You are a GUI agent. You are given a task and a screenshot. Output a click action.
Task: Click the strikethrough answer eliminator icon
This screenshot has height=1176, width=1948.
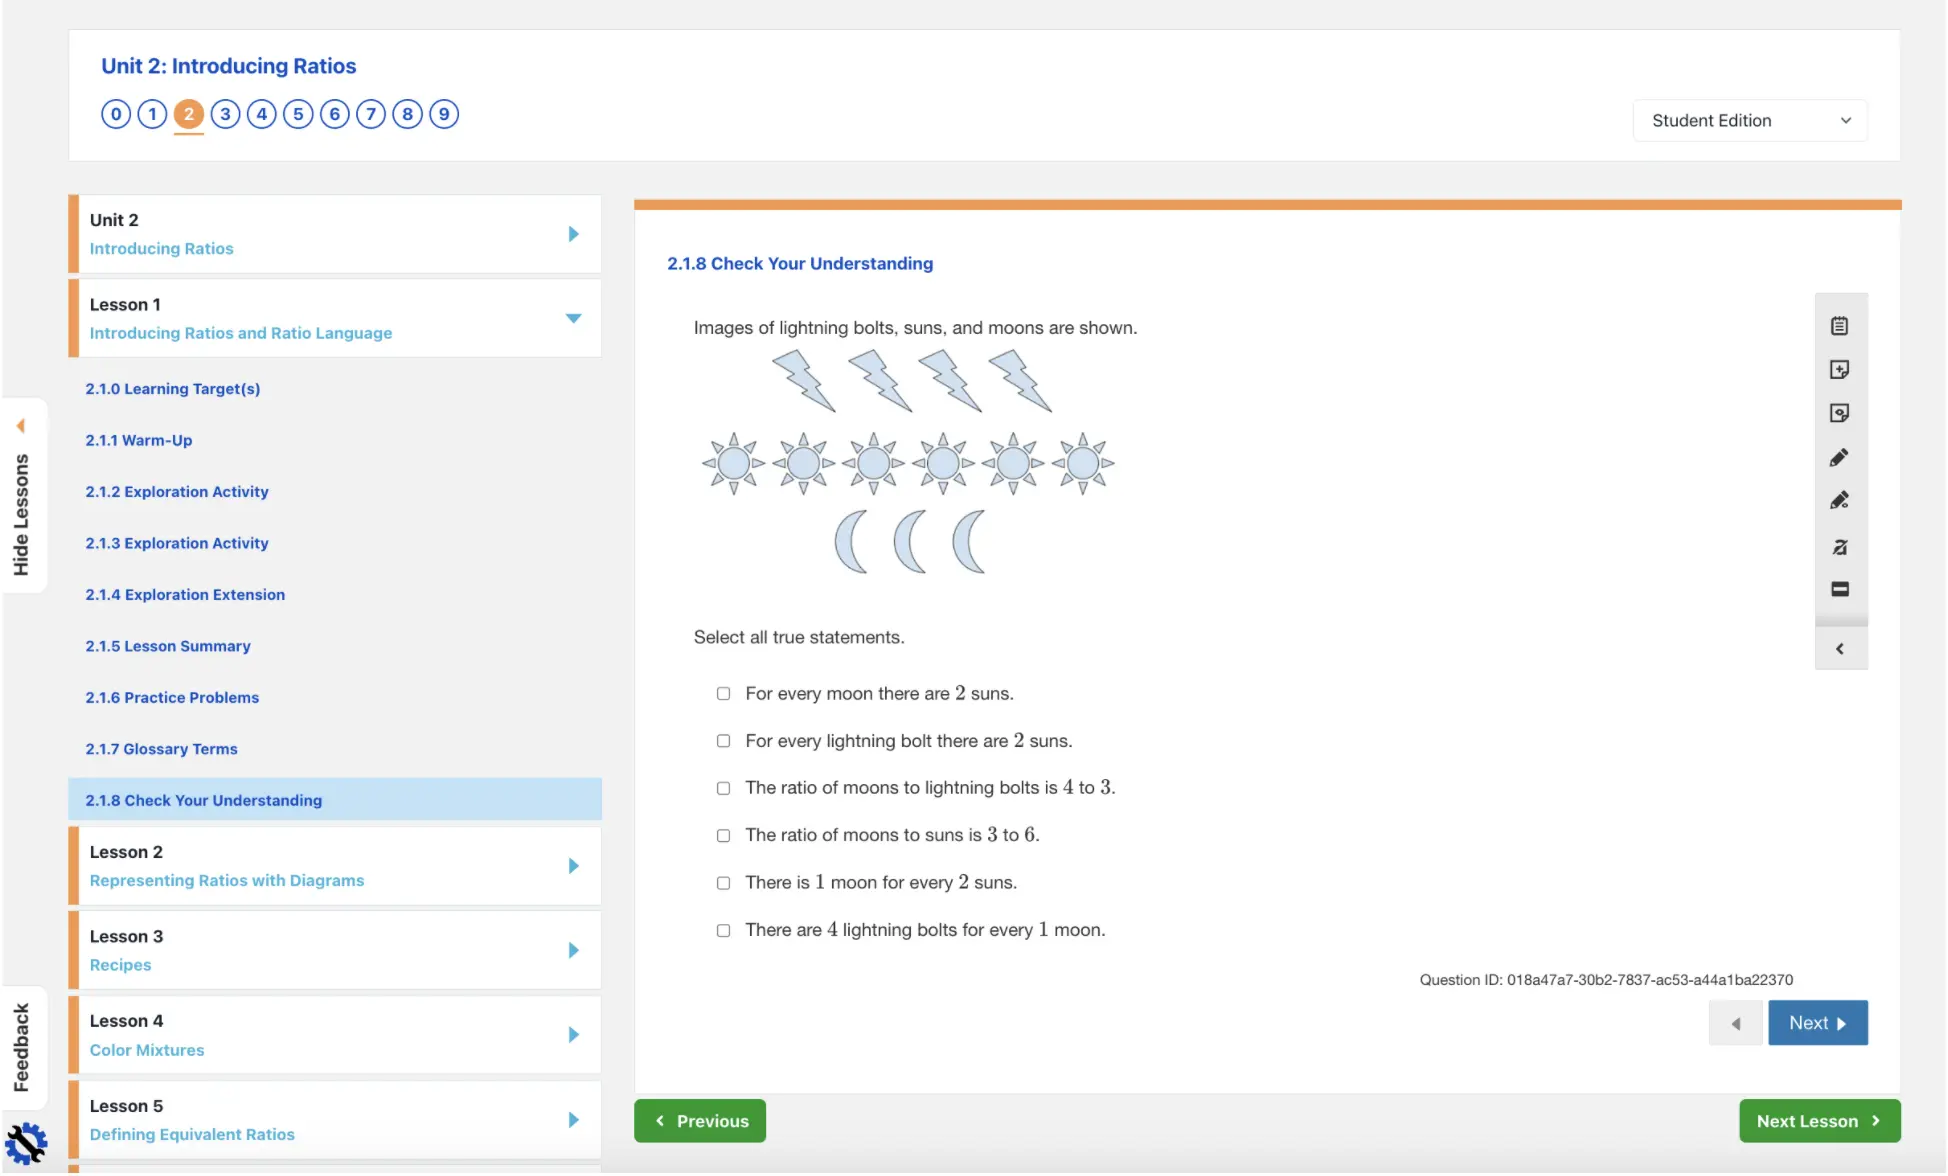point(1839,547)
